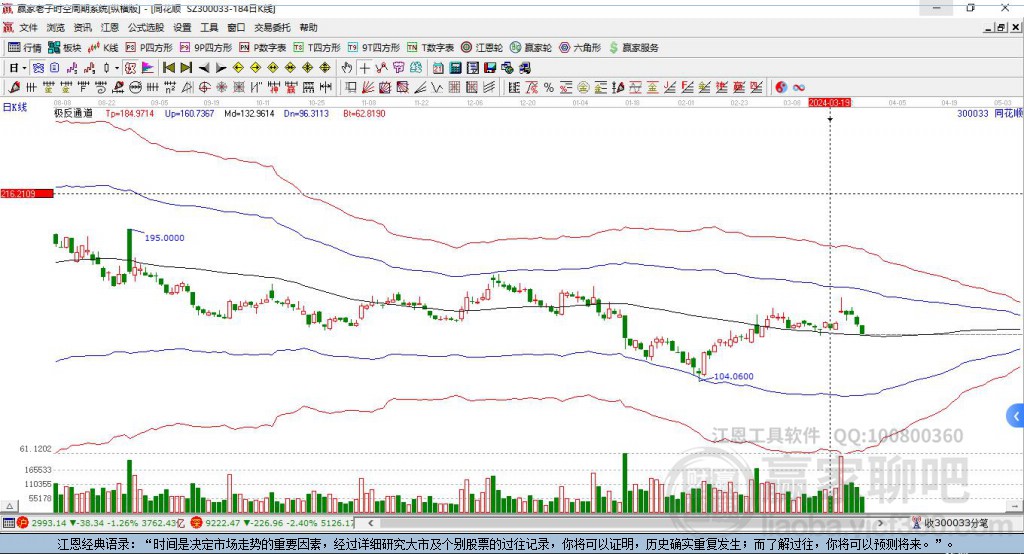Open the 9P四方形 tool
The height and width of the screenshot is (554, 1024).
[x=206, y=48]
